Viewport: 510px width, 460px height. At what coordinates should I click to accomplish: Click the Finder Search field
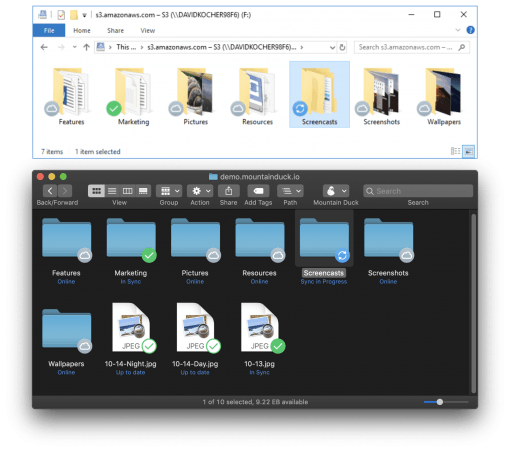point(418,191)
